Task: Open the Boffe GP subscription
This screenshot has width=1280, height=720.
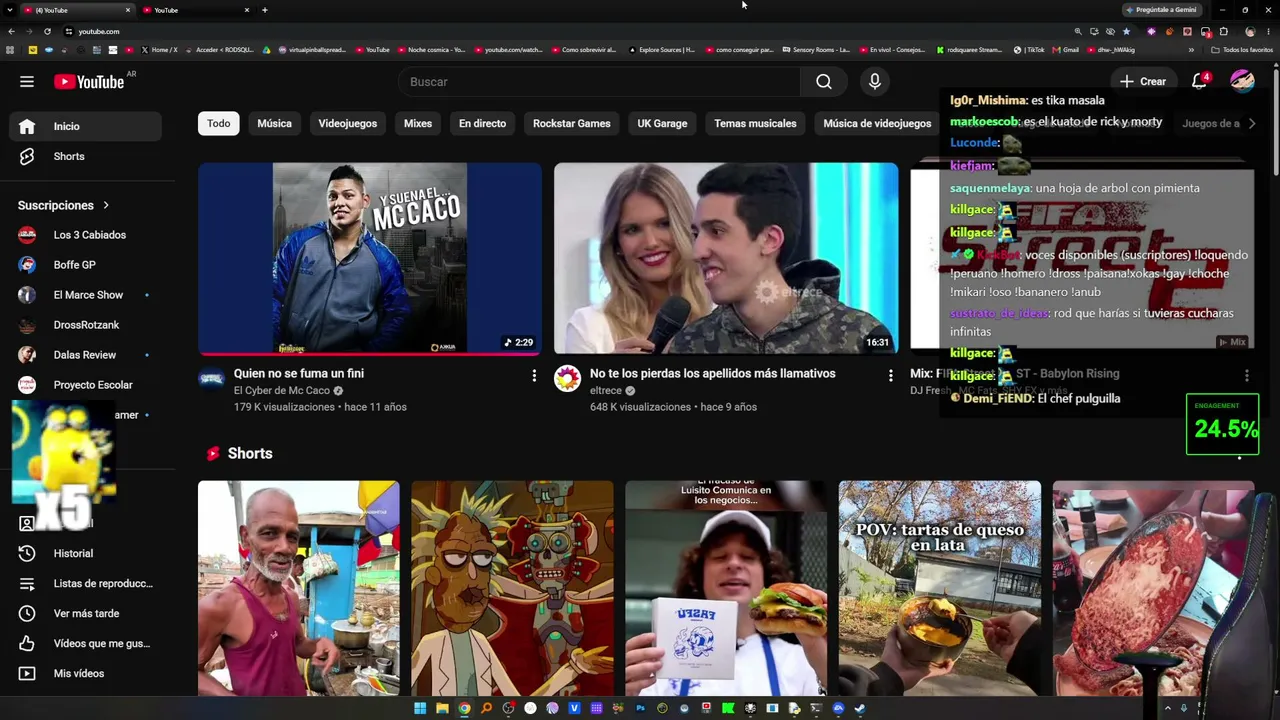Action: pos(85,266)
